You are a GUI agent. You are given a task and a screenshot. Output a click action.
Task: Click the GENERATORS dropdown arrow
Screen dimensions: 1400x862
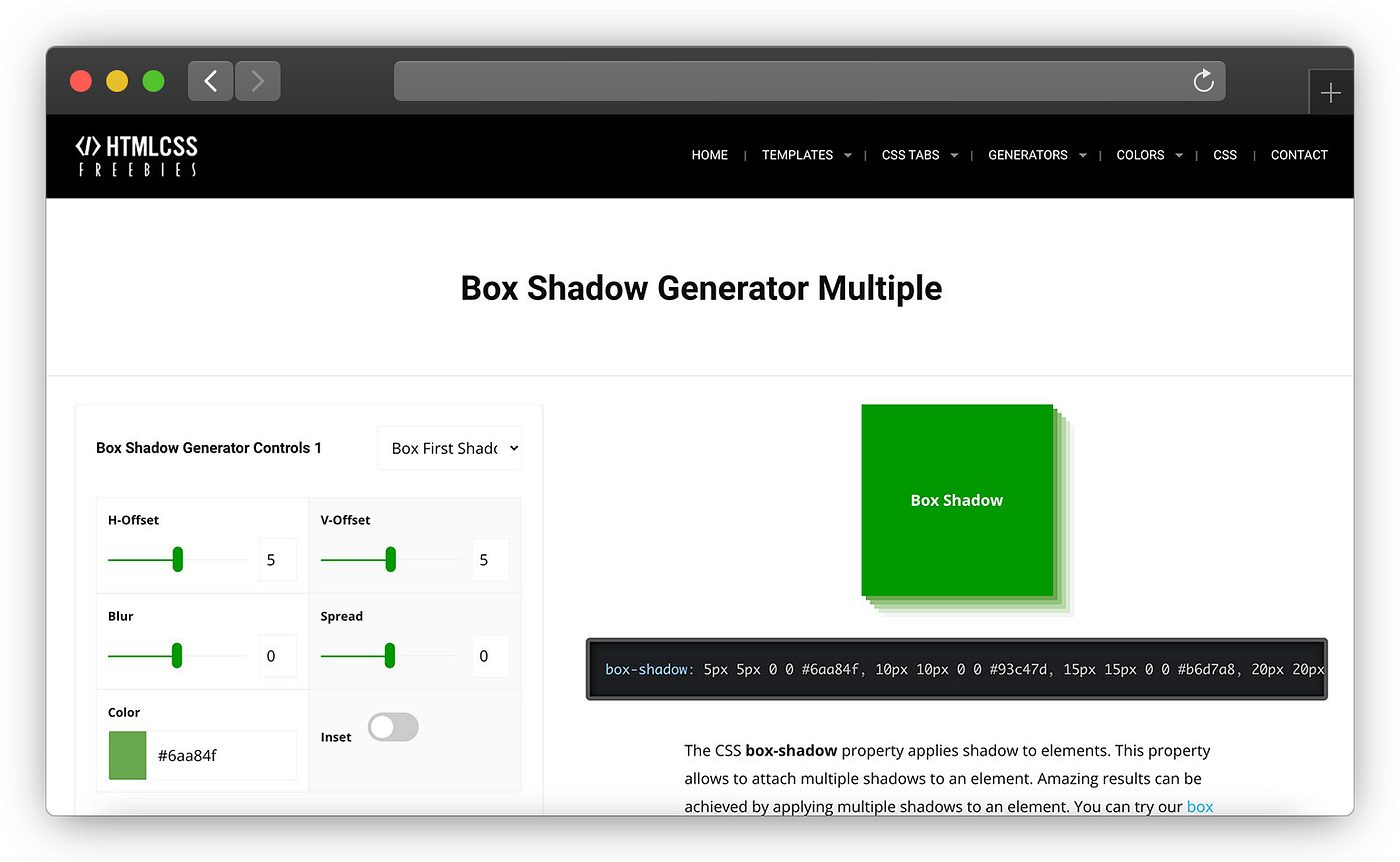point(1083,156)
